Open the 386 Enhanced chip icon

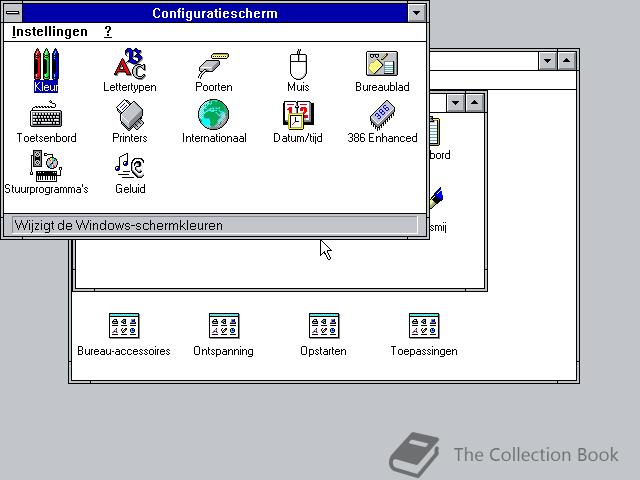coord(382,122)
